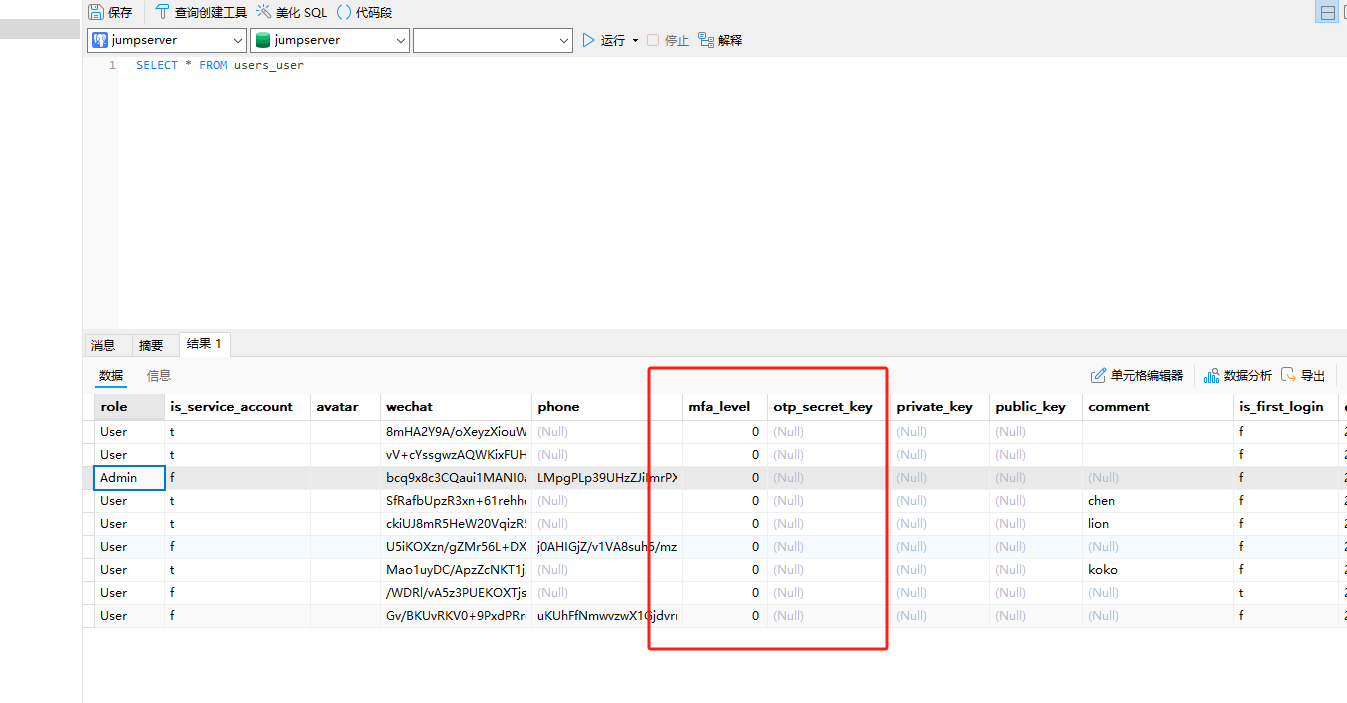
Task: Open the 代码段 code snippet panel
Action: pos(364,12)
